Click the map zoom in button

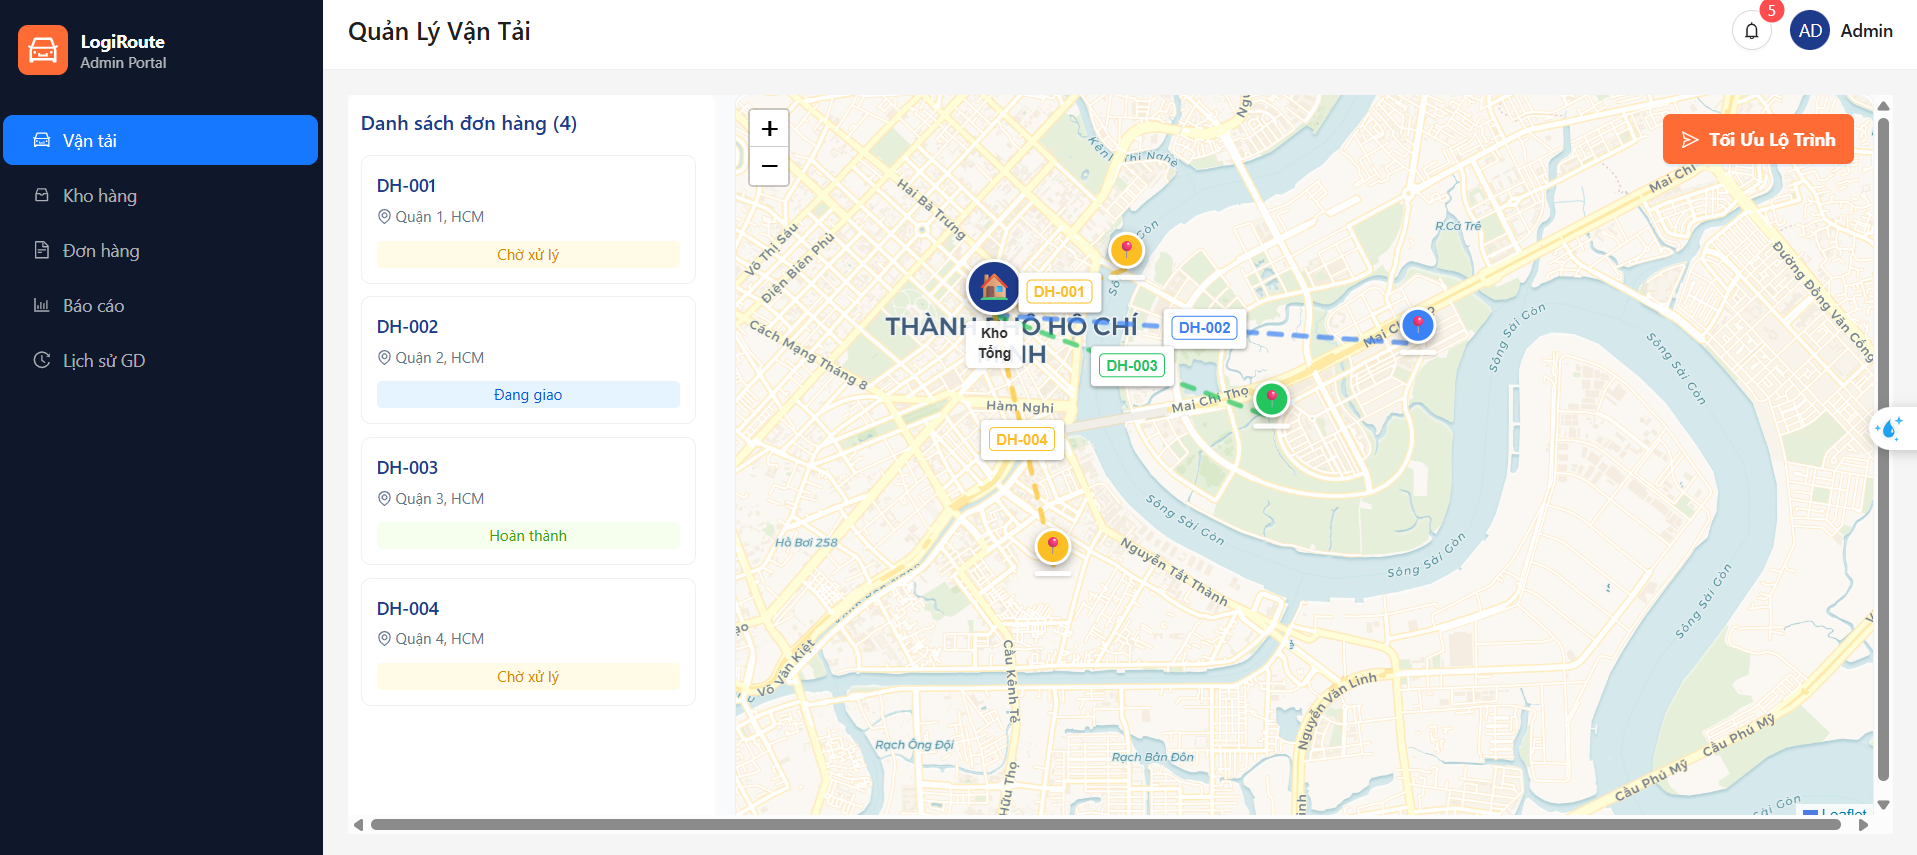(x=769, y=129)
